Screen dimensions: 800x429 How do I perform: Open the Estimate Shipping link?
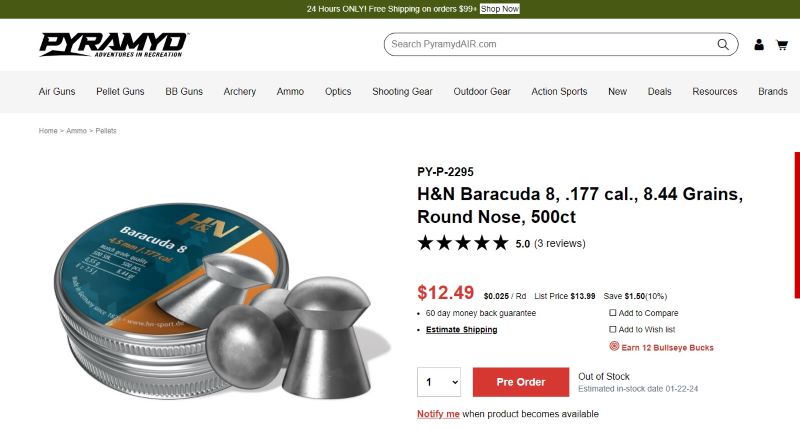[x=461, y=330]
